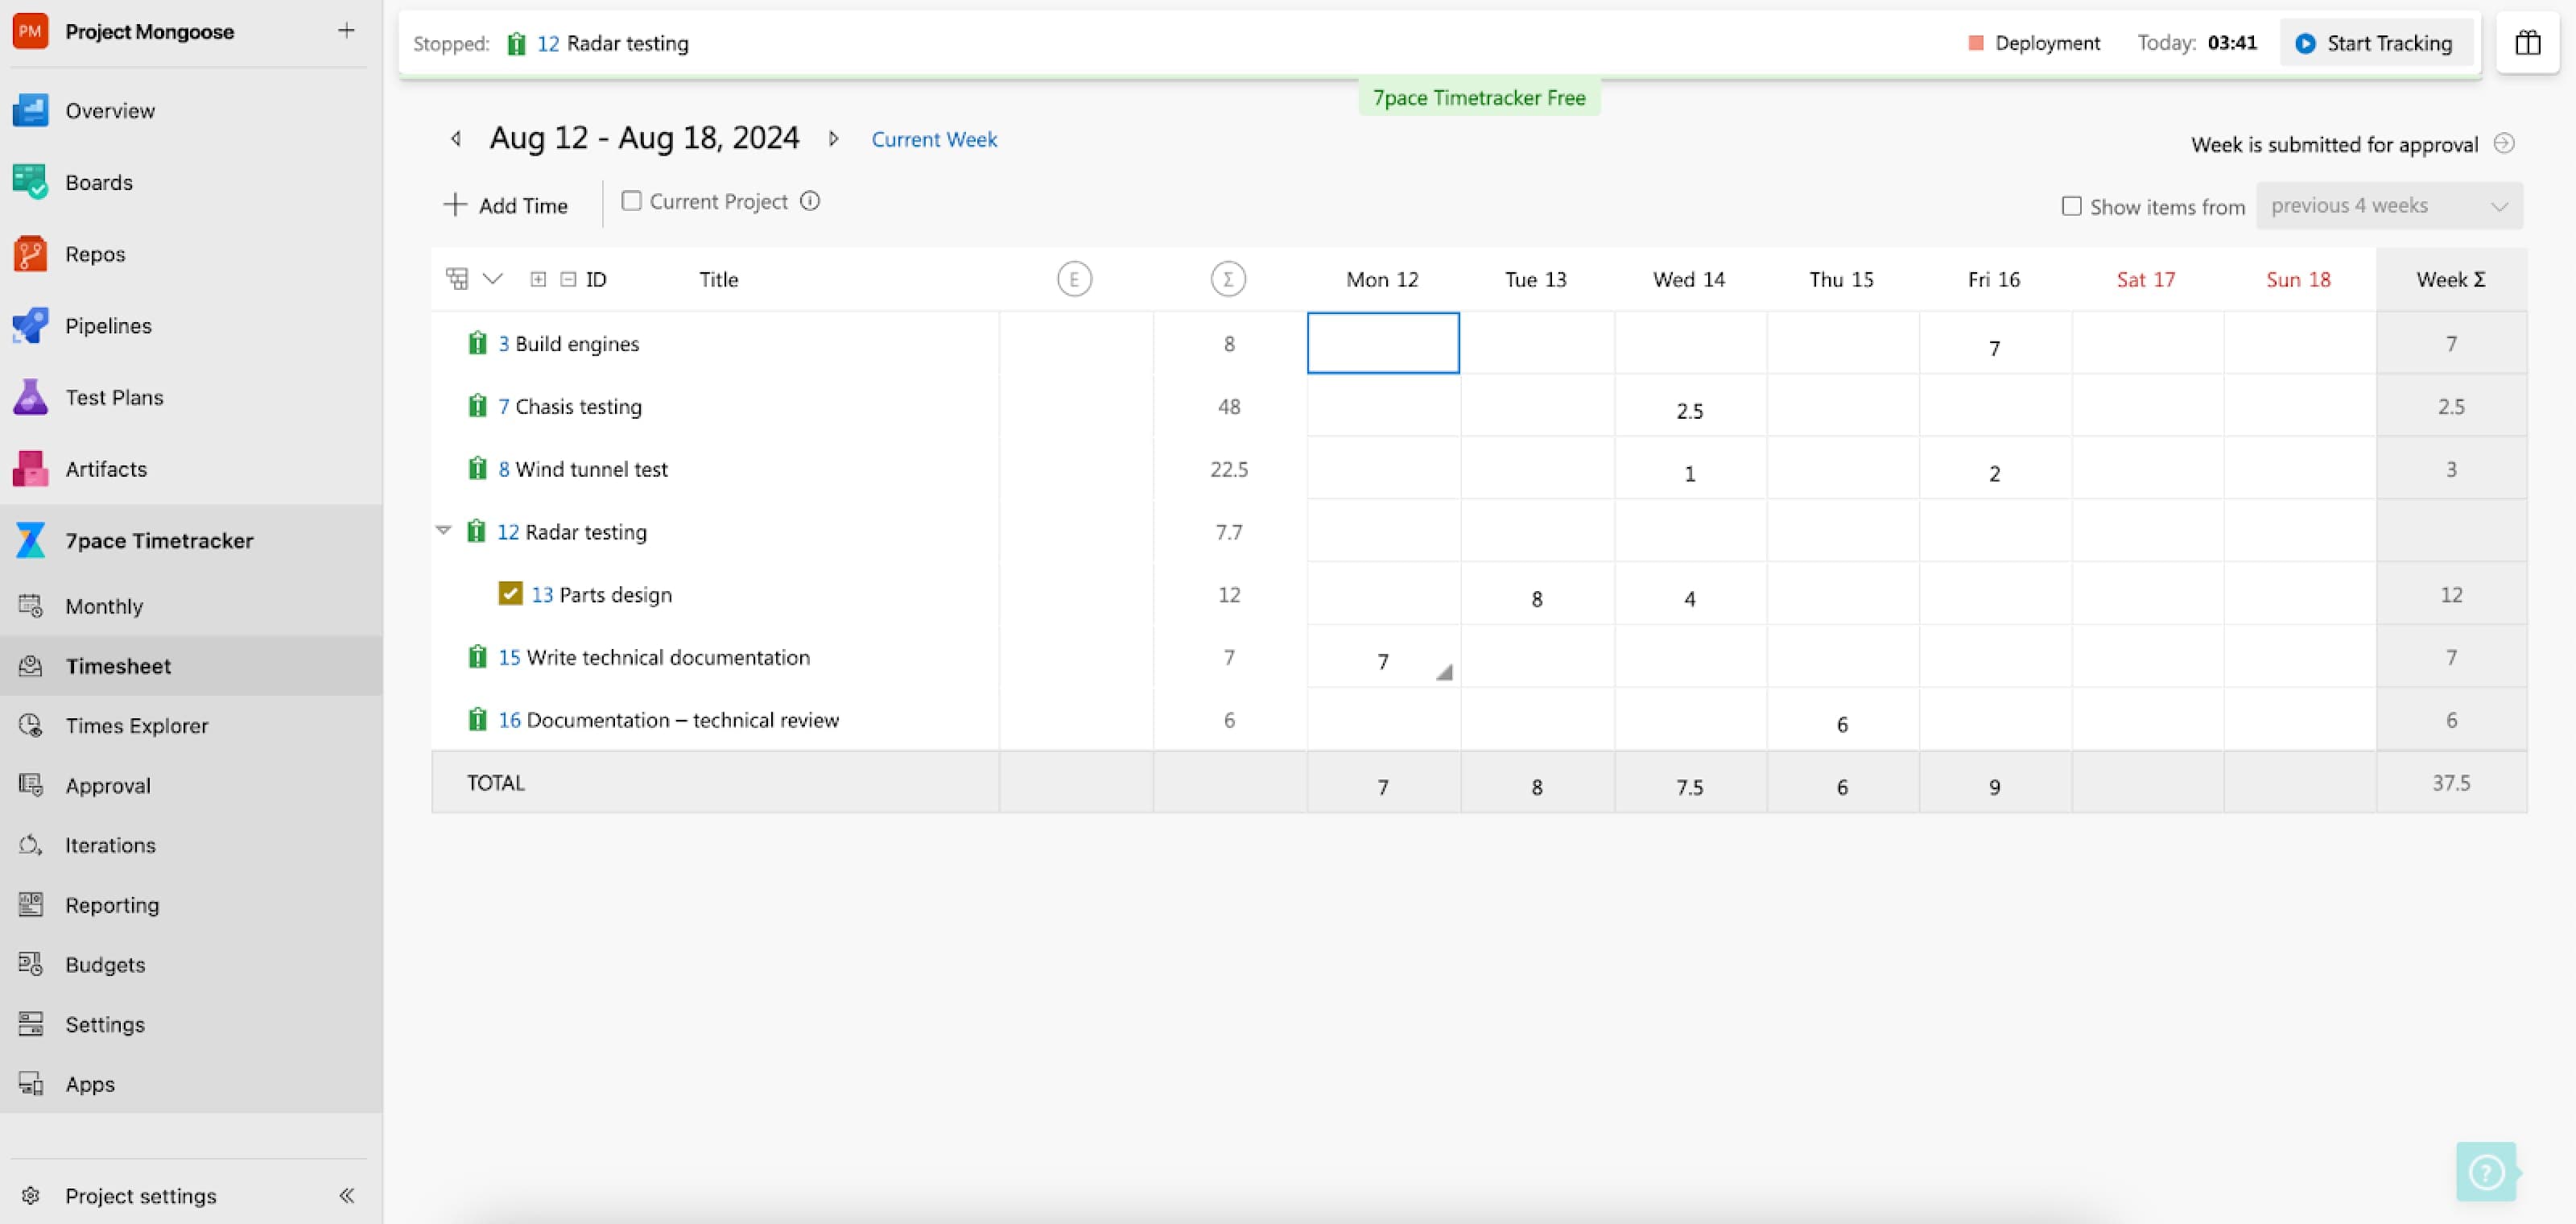Click the Current Project info icon
The width and height of the screenshot is (2576, 1224).
pos(810,201)
